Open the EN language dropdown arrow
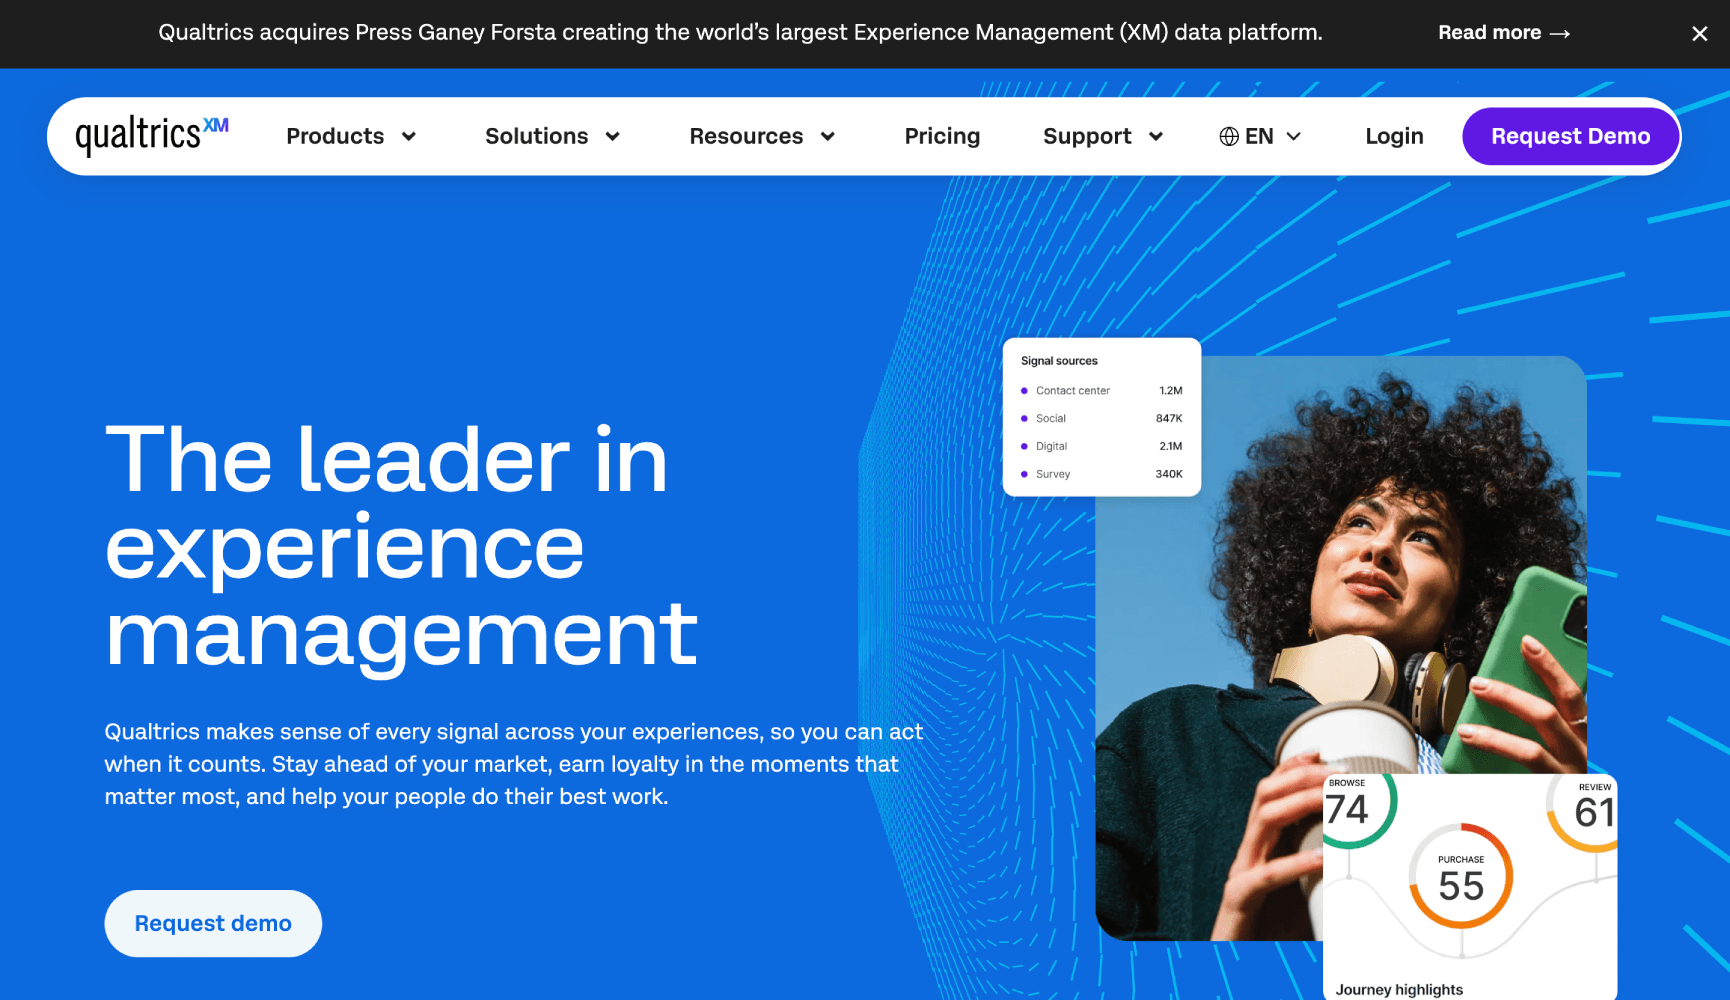The height and width of the screenshot is (1000, 1730). click(x=1294, y=137)
